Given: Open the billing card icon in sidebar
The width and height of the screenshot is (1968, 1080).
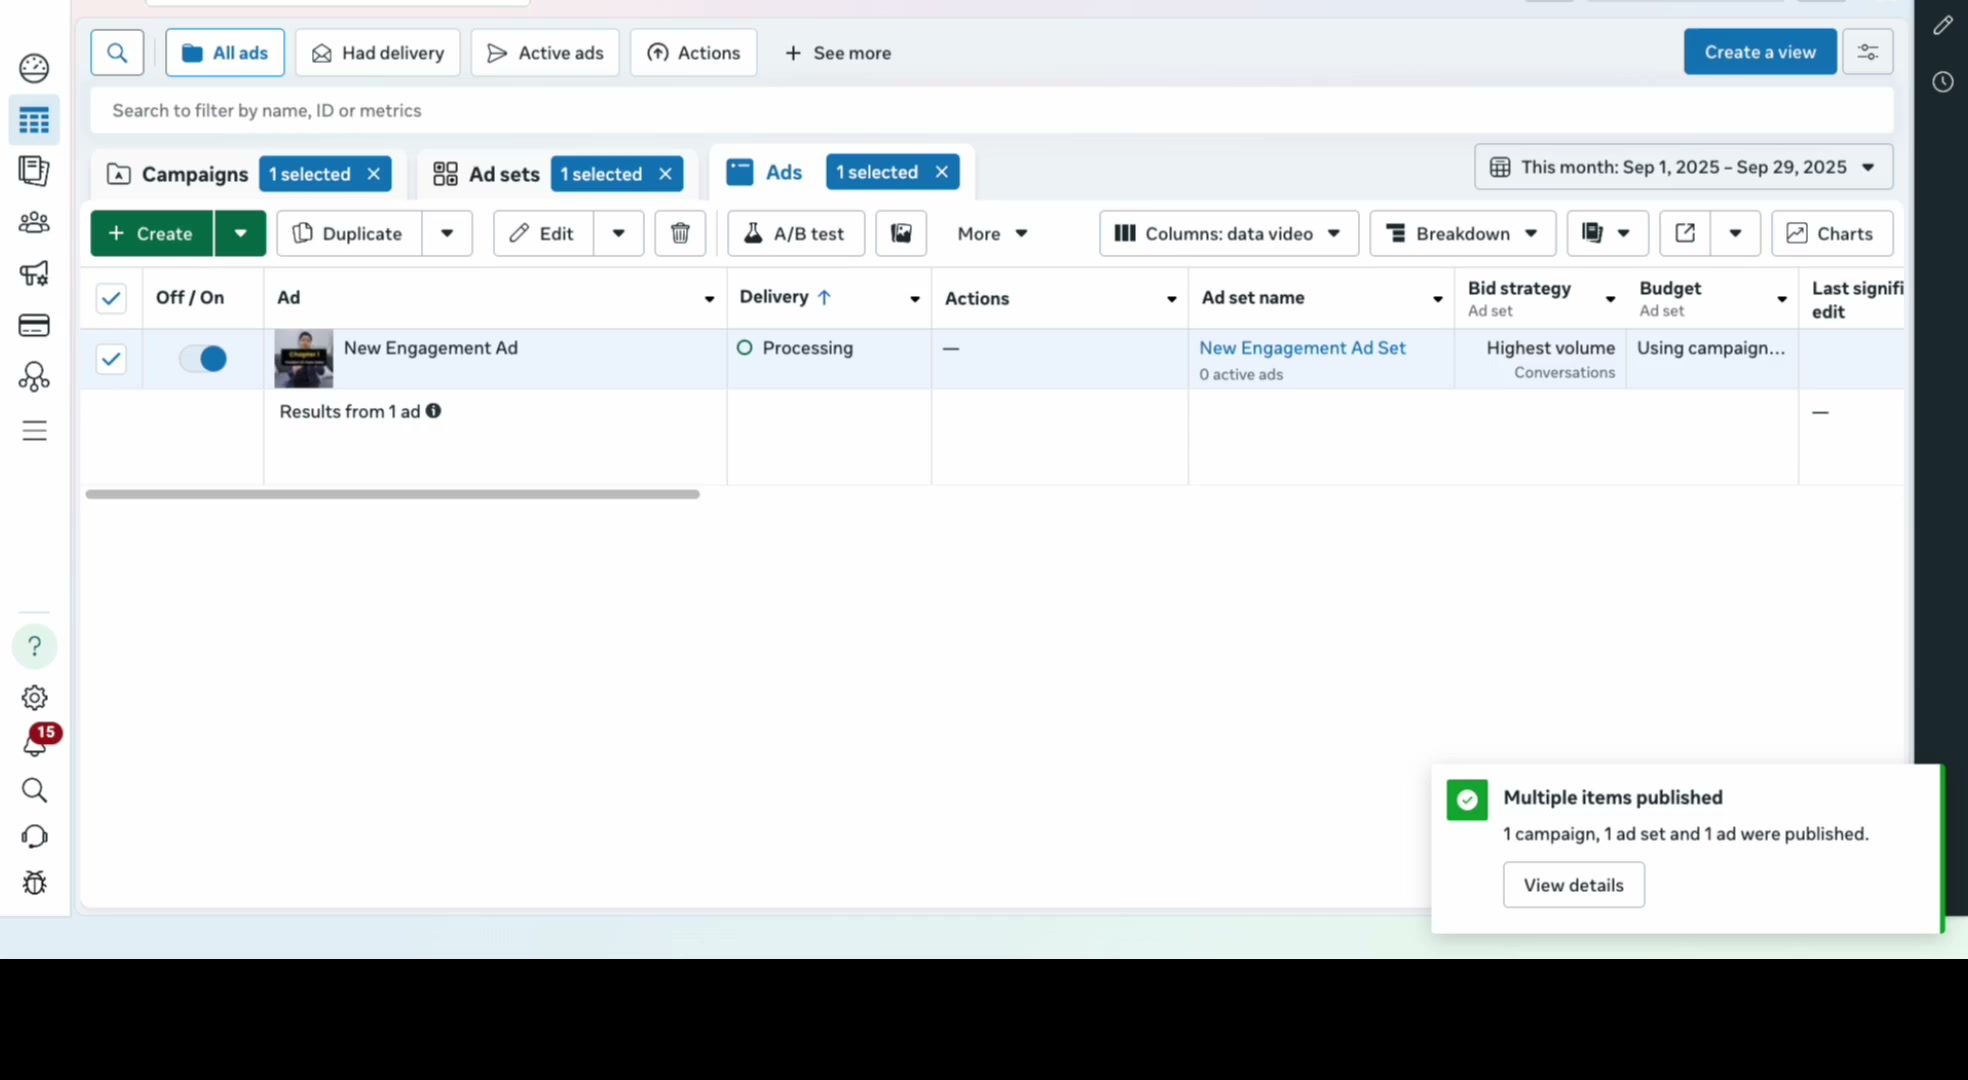Looking at the screenshot, I should tap(34, 325).
